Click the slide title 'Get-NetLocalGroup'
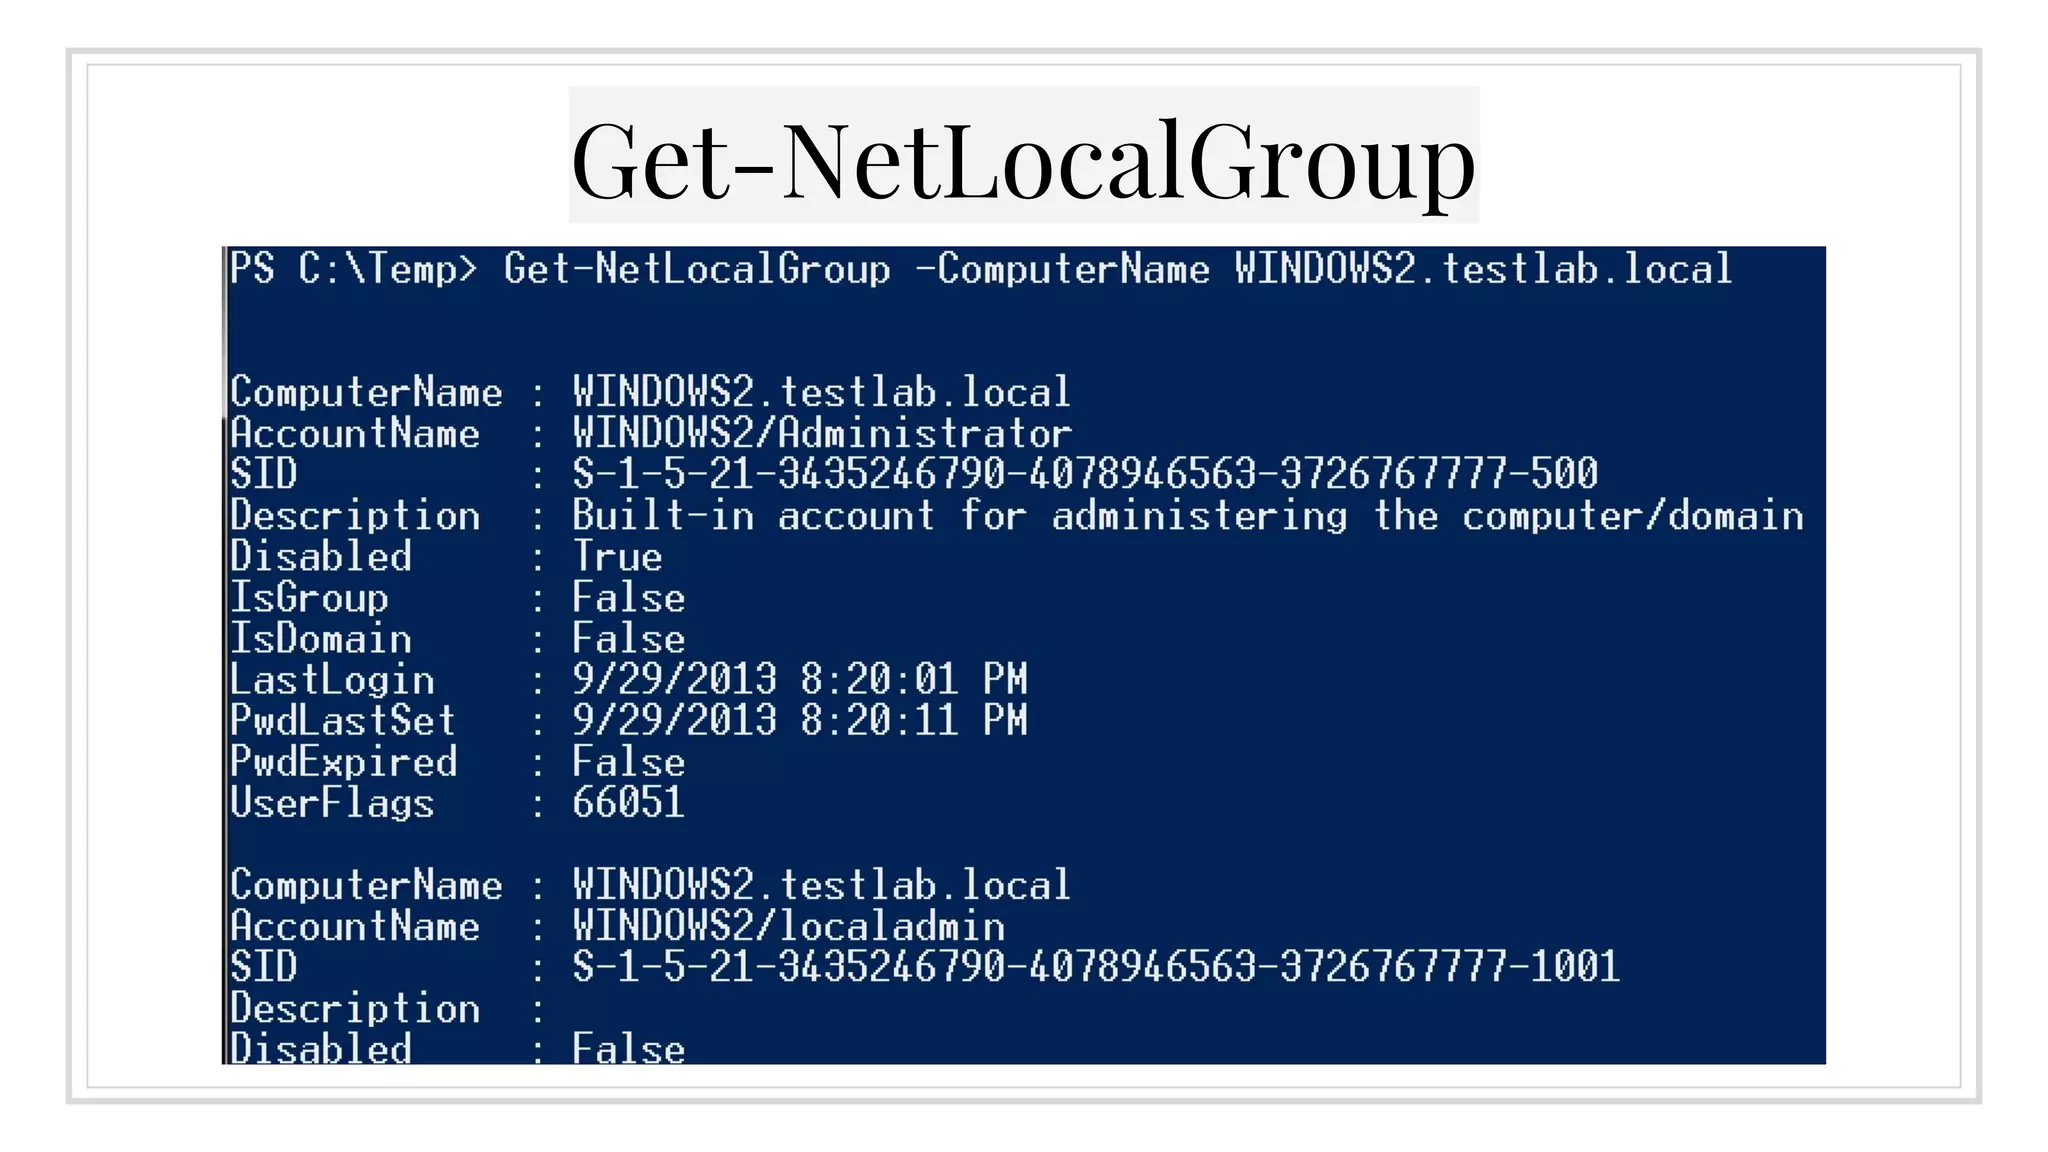This screenshot has width=2048, height=1152. (x=1023, y=160)
